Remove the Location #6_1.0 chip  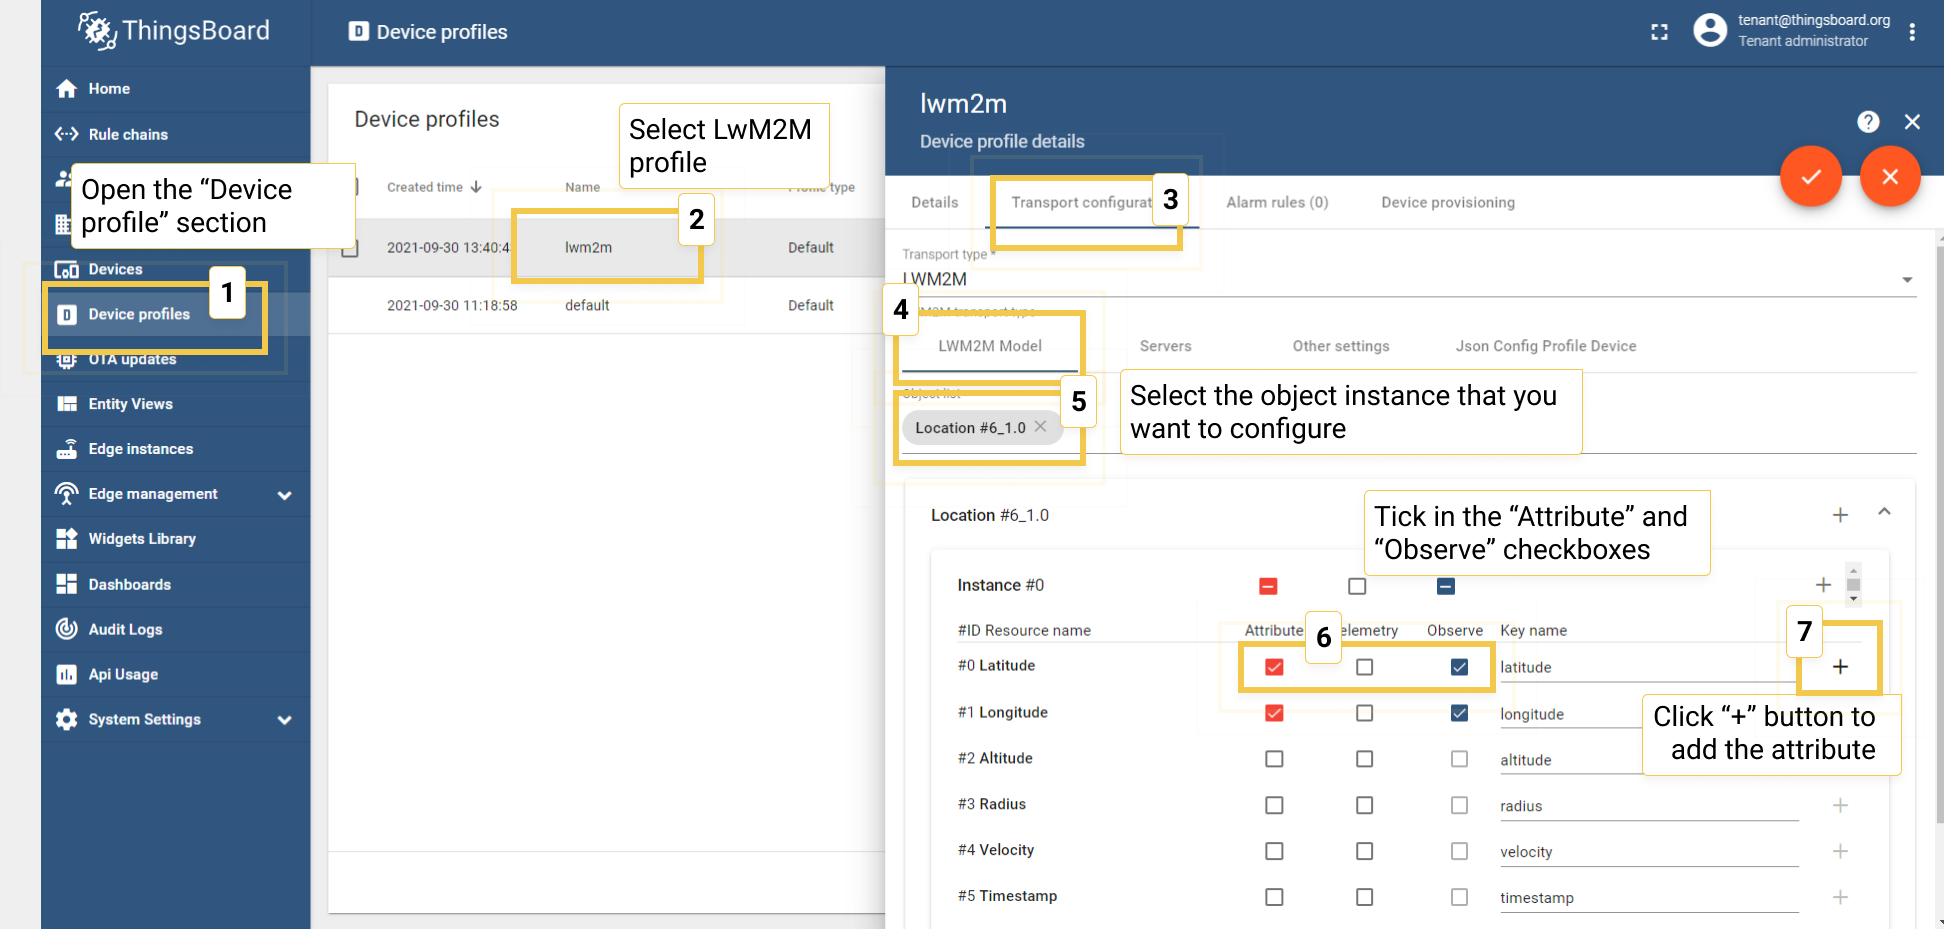(x=1040, y=427)
